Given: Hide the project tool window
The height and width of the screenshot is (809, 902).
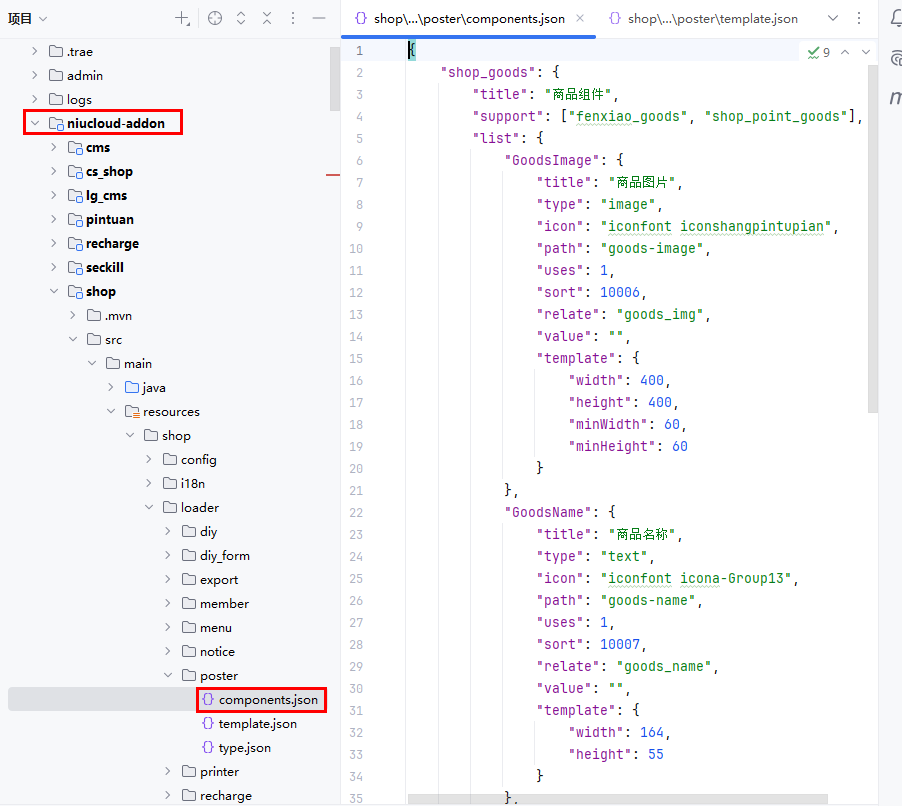Looking at the screenshot, I should pyautogui.click(x=319, y=18).
